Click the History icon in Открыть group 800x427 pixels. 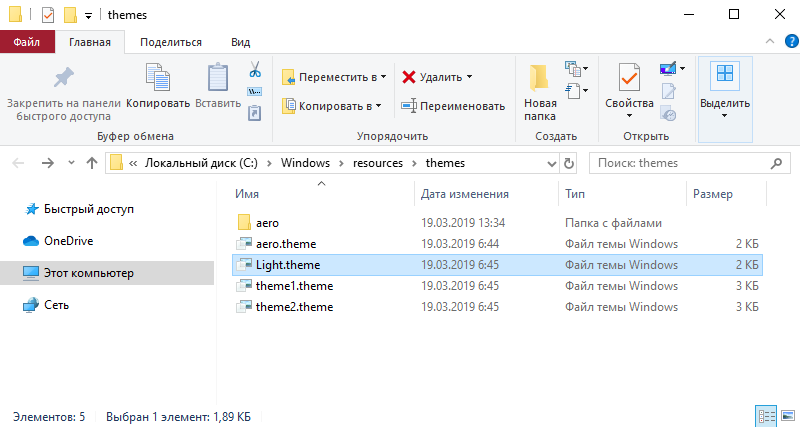tap(668, 113)
